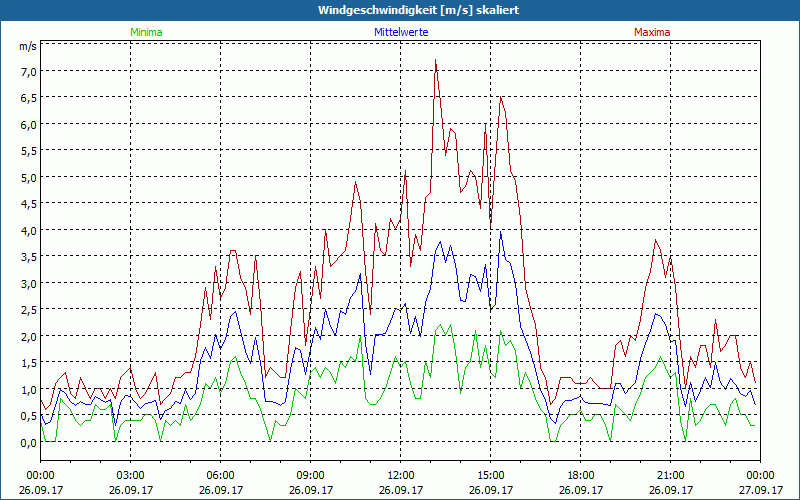Viewport: 800px width, 500px height.
Task: Click the 3,5 y-axis value
Action: click(29, 257)
